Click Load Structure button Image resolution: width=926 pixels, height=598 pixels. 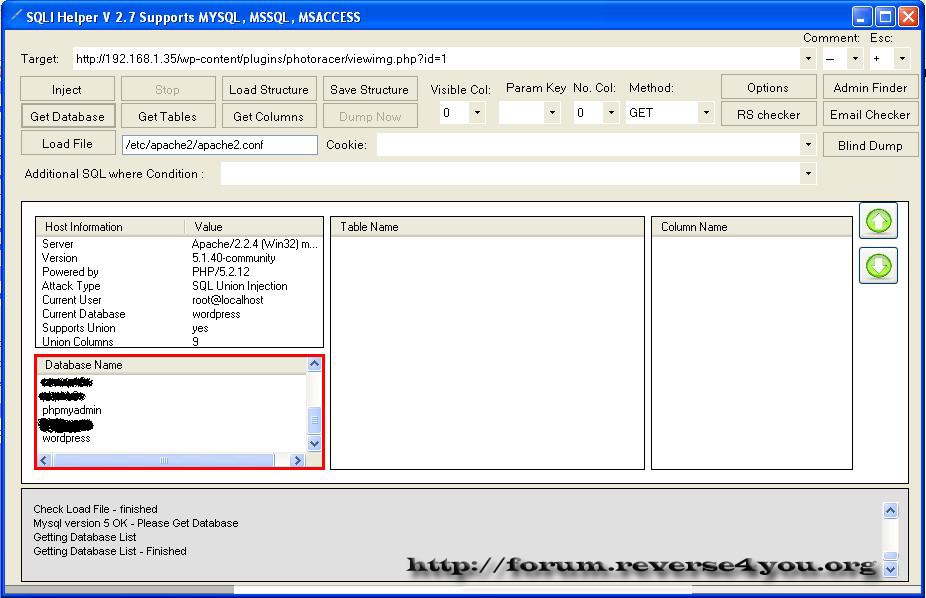269,89
